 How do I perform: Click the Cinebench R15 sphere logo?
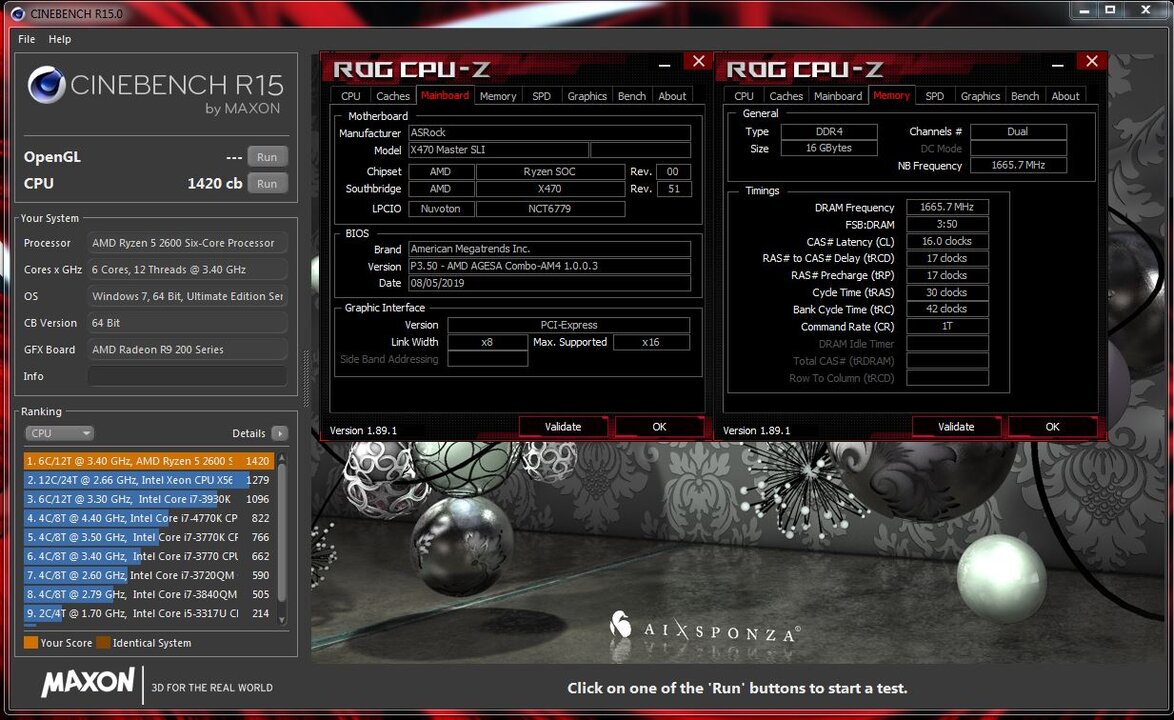click(x=46, y=85)
